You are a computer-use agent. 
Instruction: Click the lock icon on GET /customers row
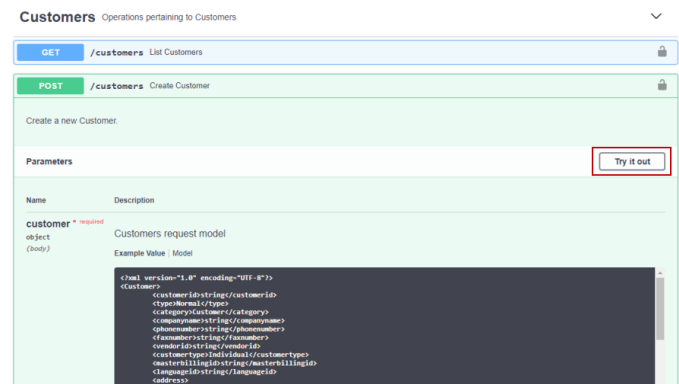(x=662, y=52)
